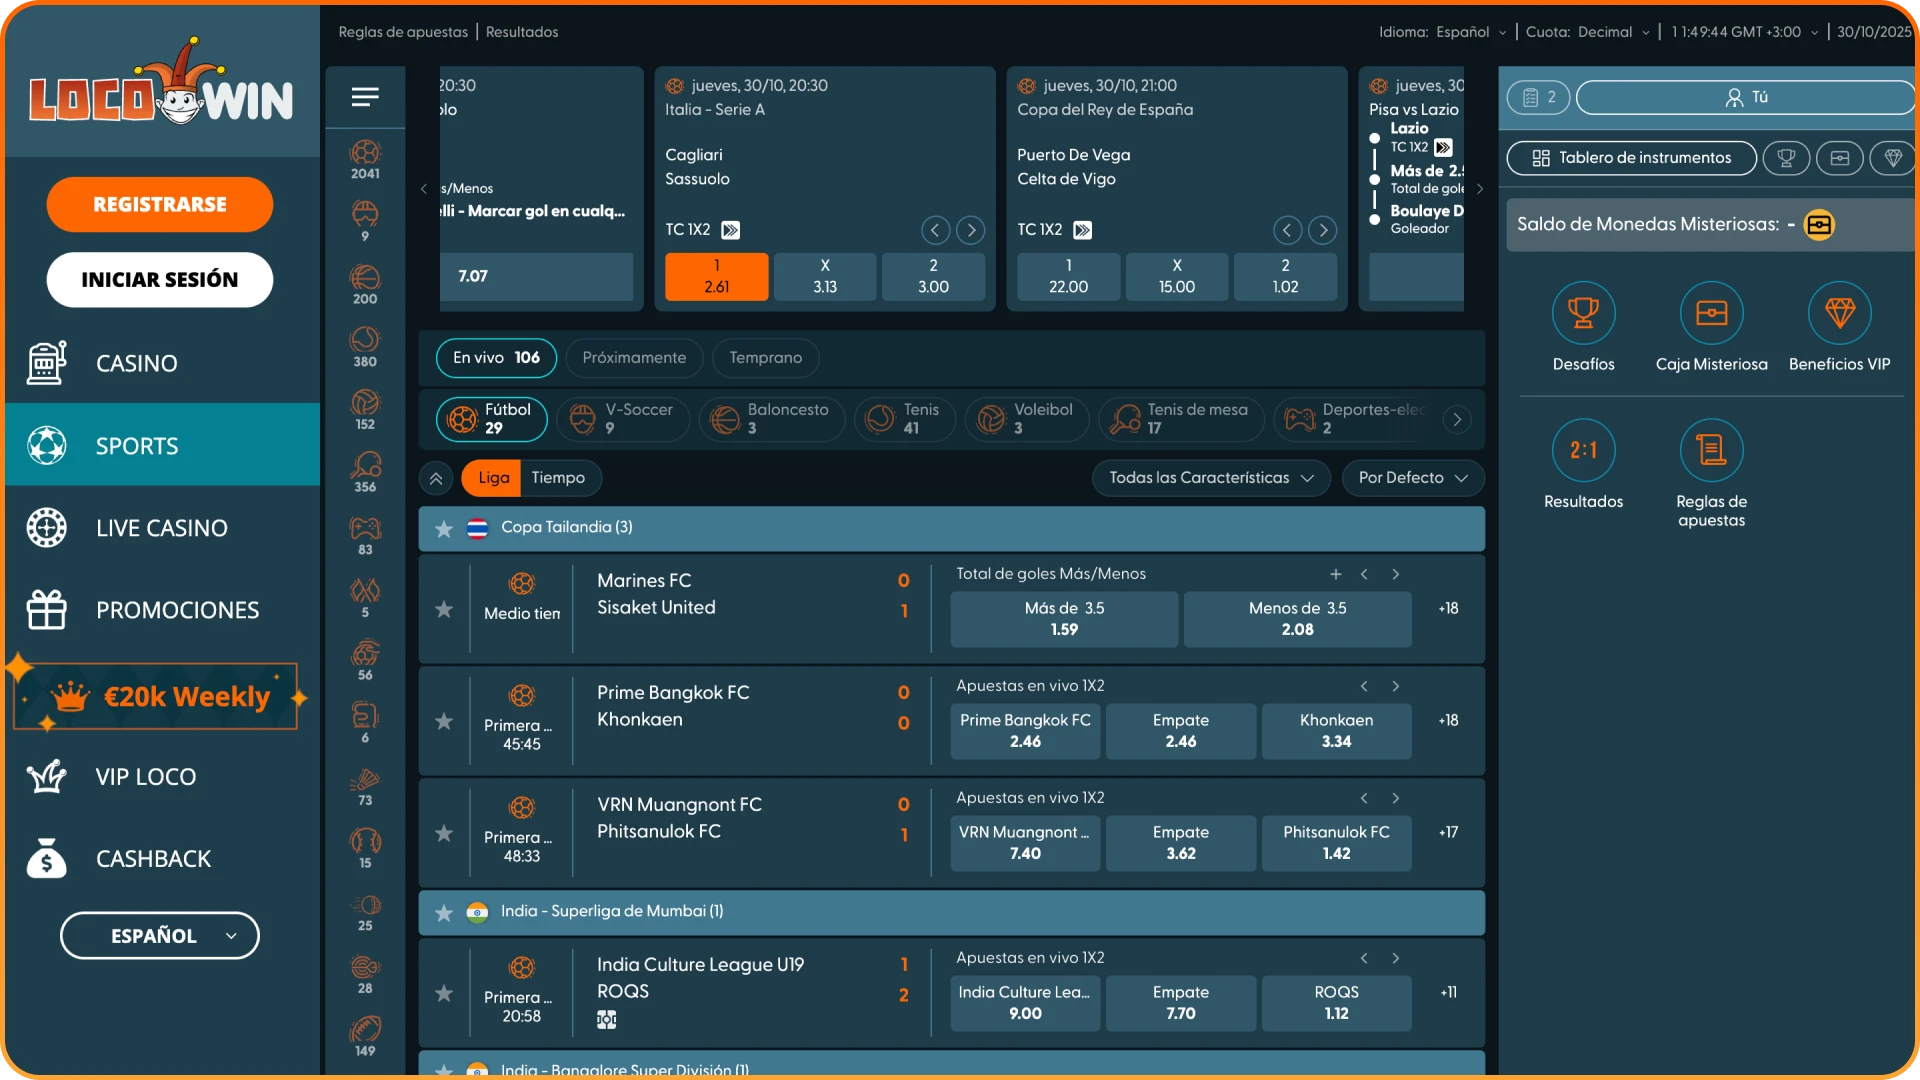Expand the Por Defecto sorting dropdown
1920x1080 pixels.
pos(1413,478)
